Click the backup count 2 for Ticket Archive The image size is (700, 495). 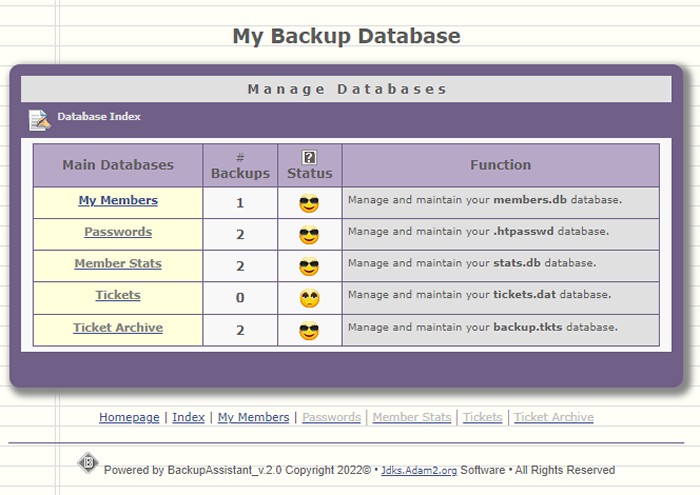pyautogui.click(x=240, y=330)
